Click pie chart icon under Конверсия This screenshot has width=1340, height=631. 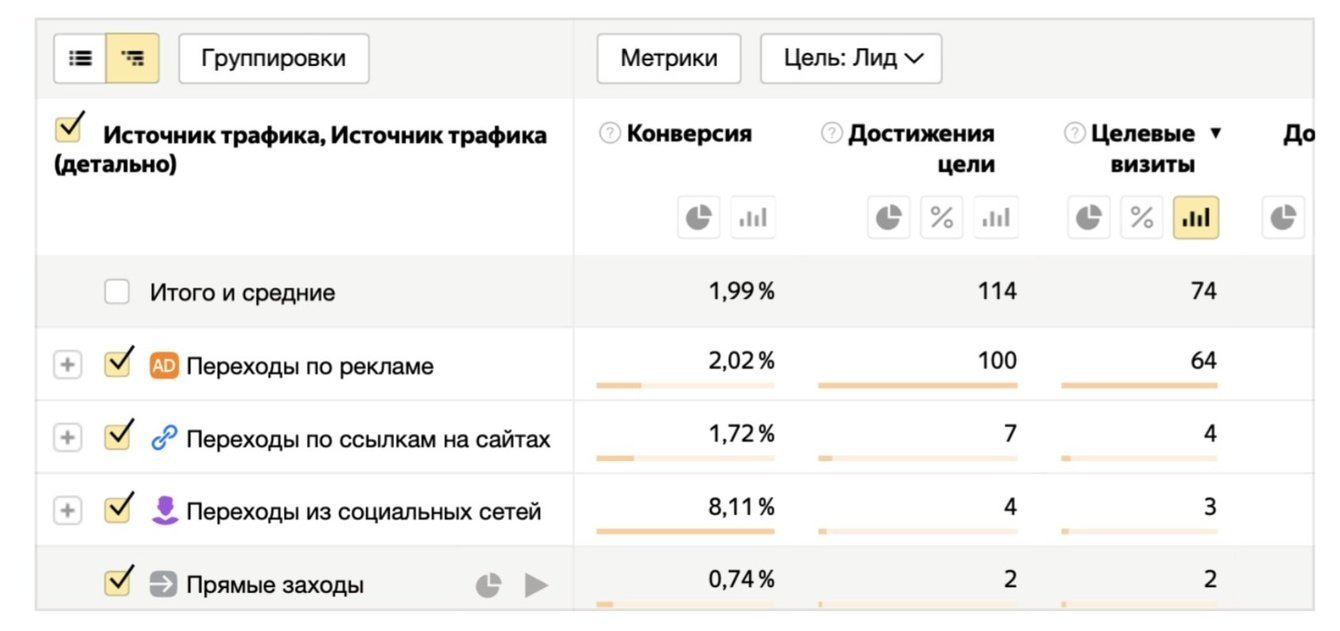point(699,217)
